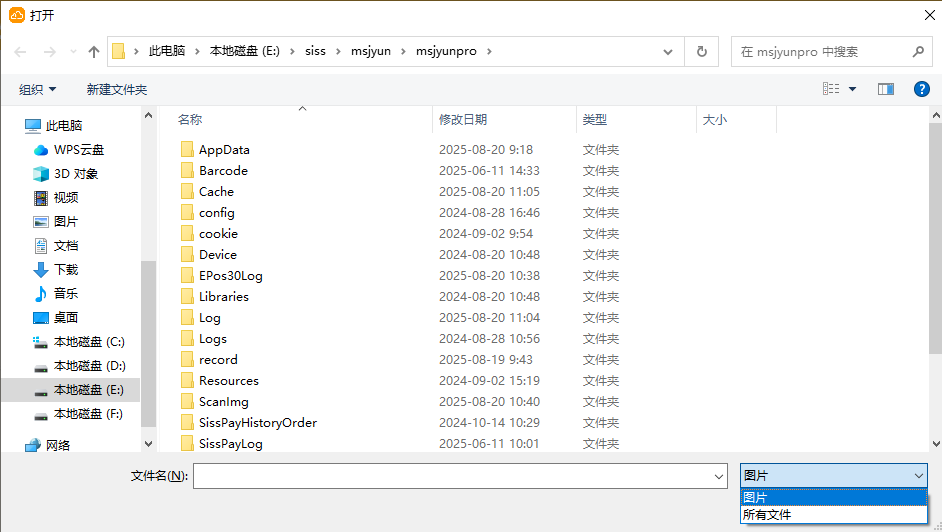The image size is (942, 532).
Task: Open the file name history dropdown
Action: (x=719, y=476)
